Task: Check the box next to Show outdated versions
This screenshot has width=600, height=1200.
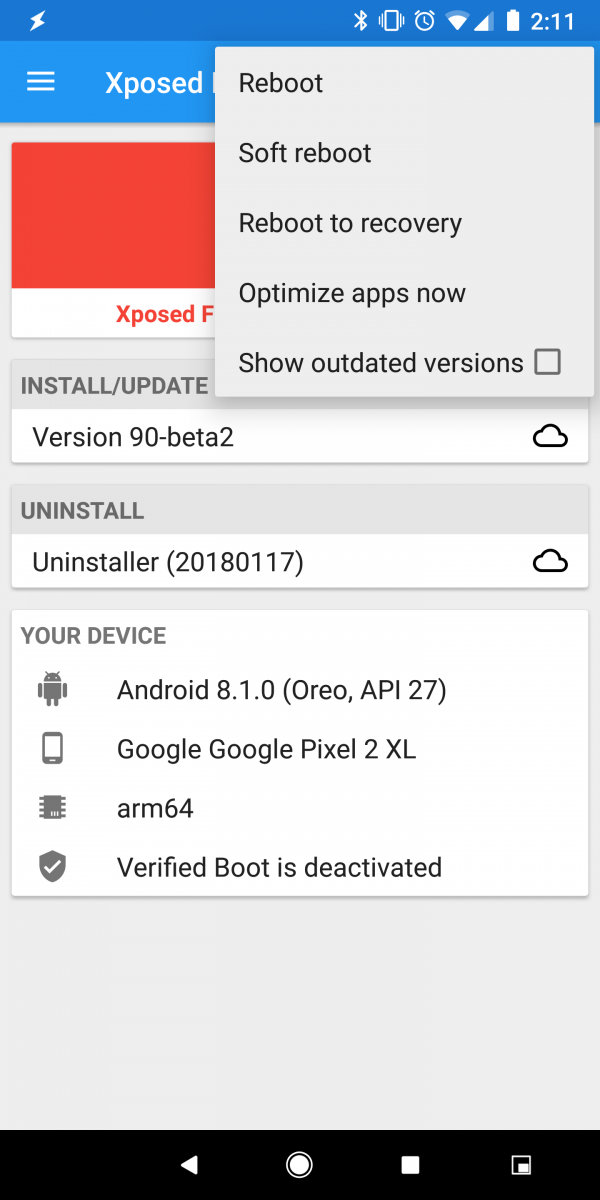Action: pos(547,363)
